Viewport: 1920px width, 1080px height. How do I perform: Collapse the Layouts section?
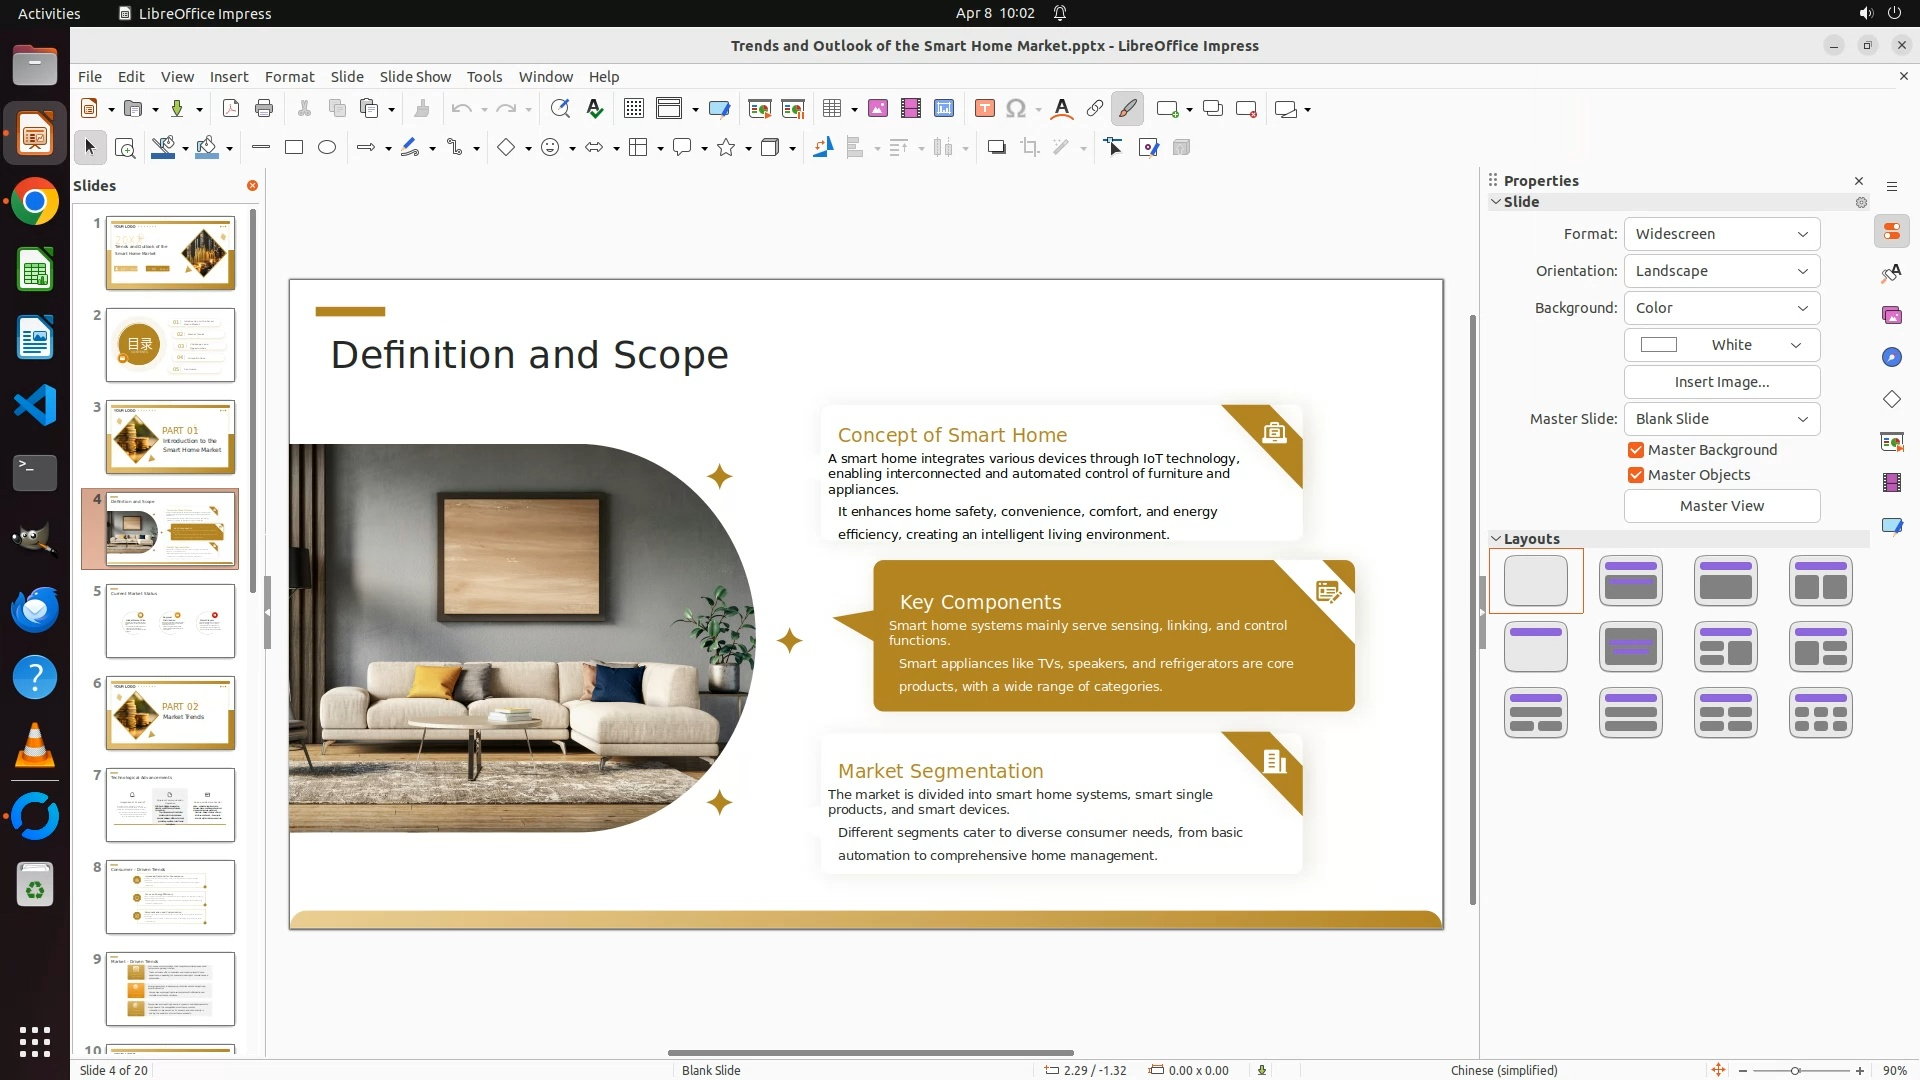point(1496,539)
